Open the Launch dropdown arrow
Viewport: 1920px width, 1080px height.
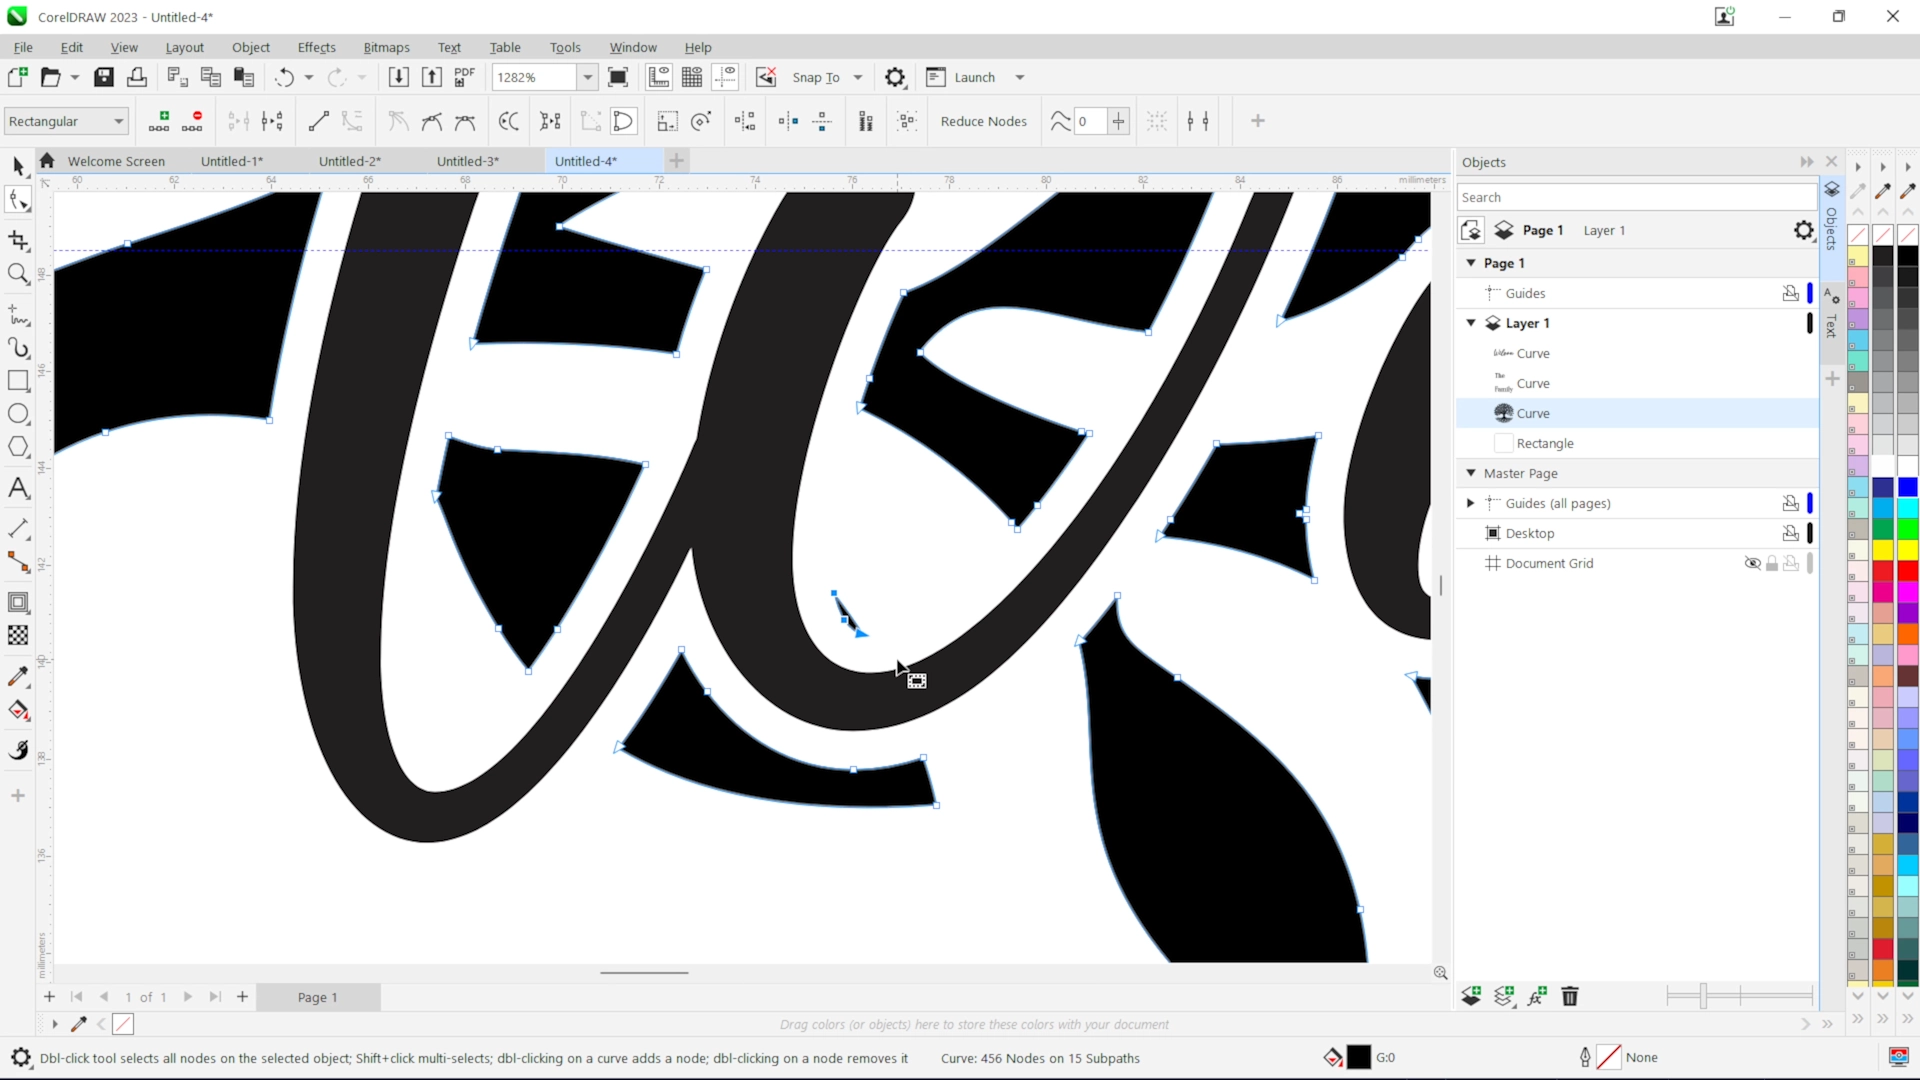1020,77
